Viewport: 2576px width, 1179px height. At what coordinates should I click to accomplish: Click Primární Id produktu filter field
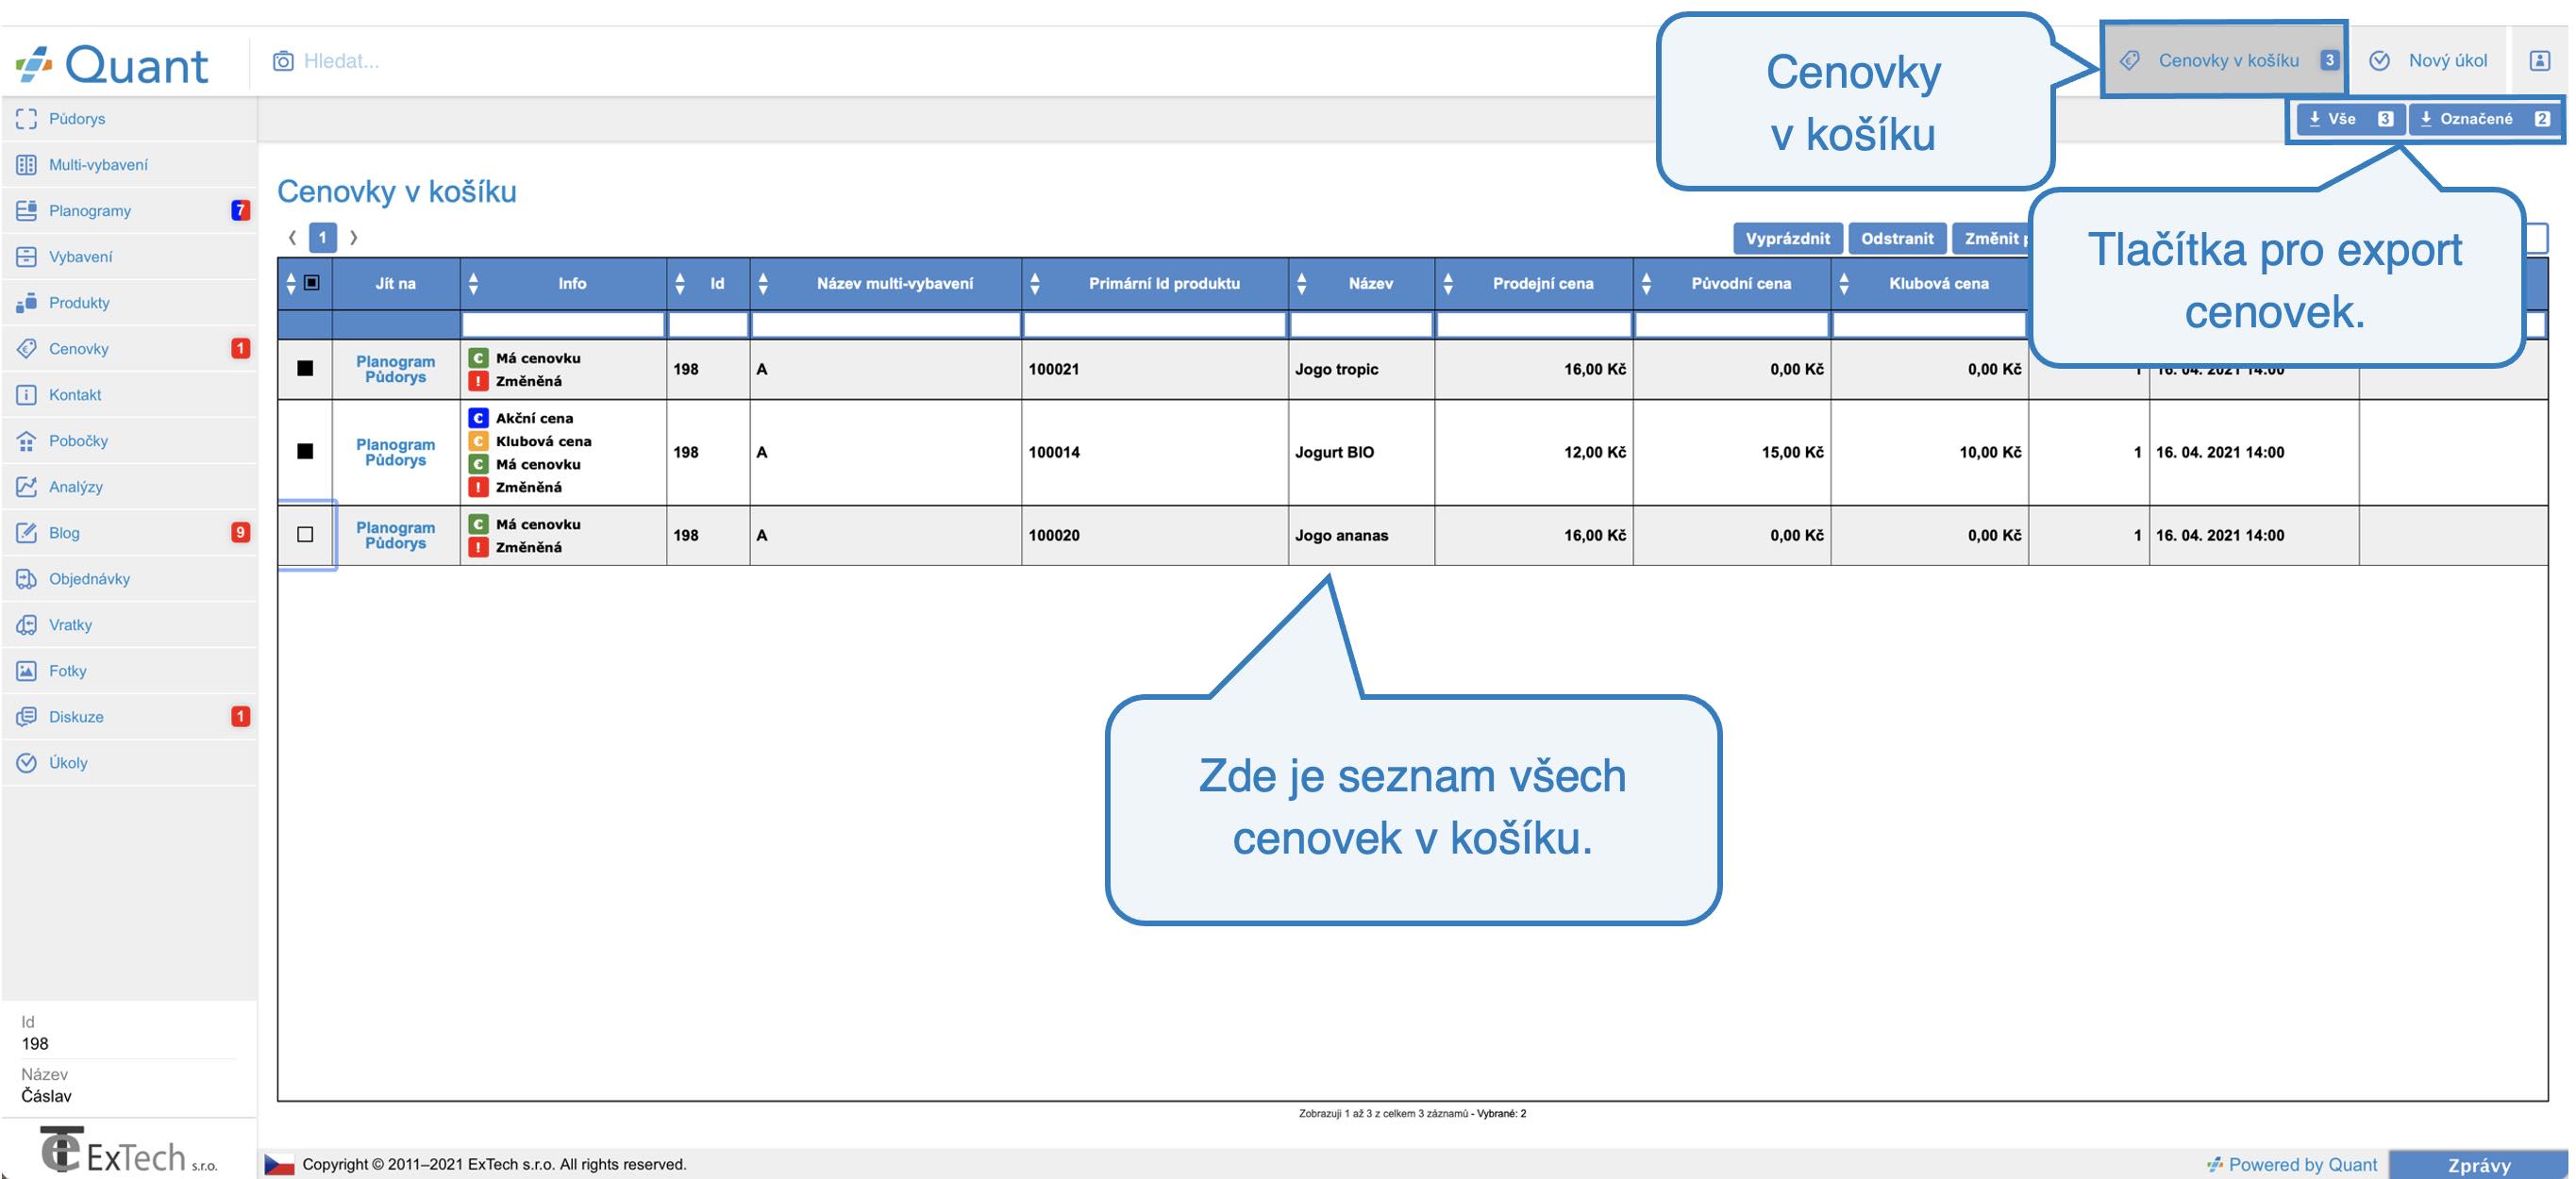(x=1155, y=324)
